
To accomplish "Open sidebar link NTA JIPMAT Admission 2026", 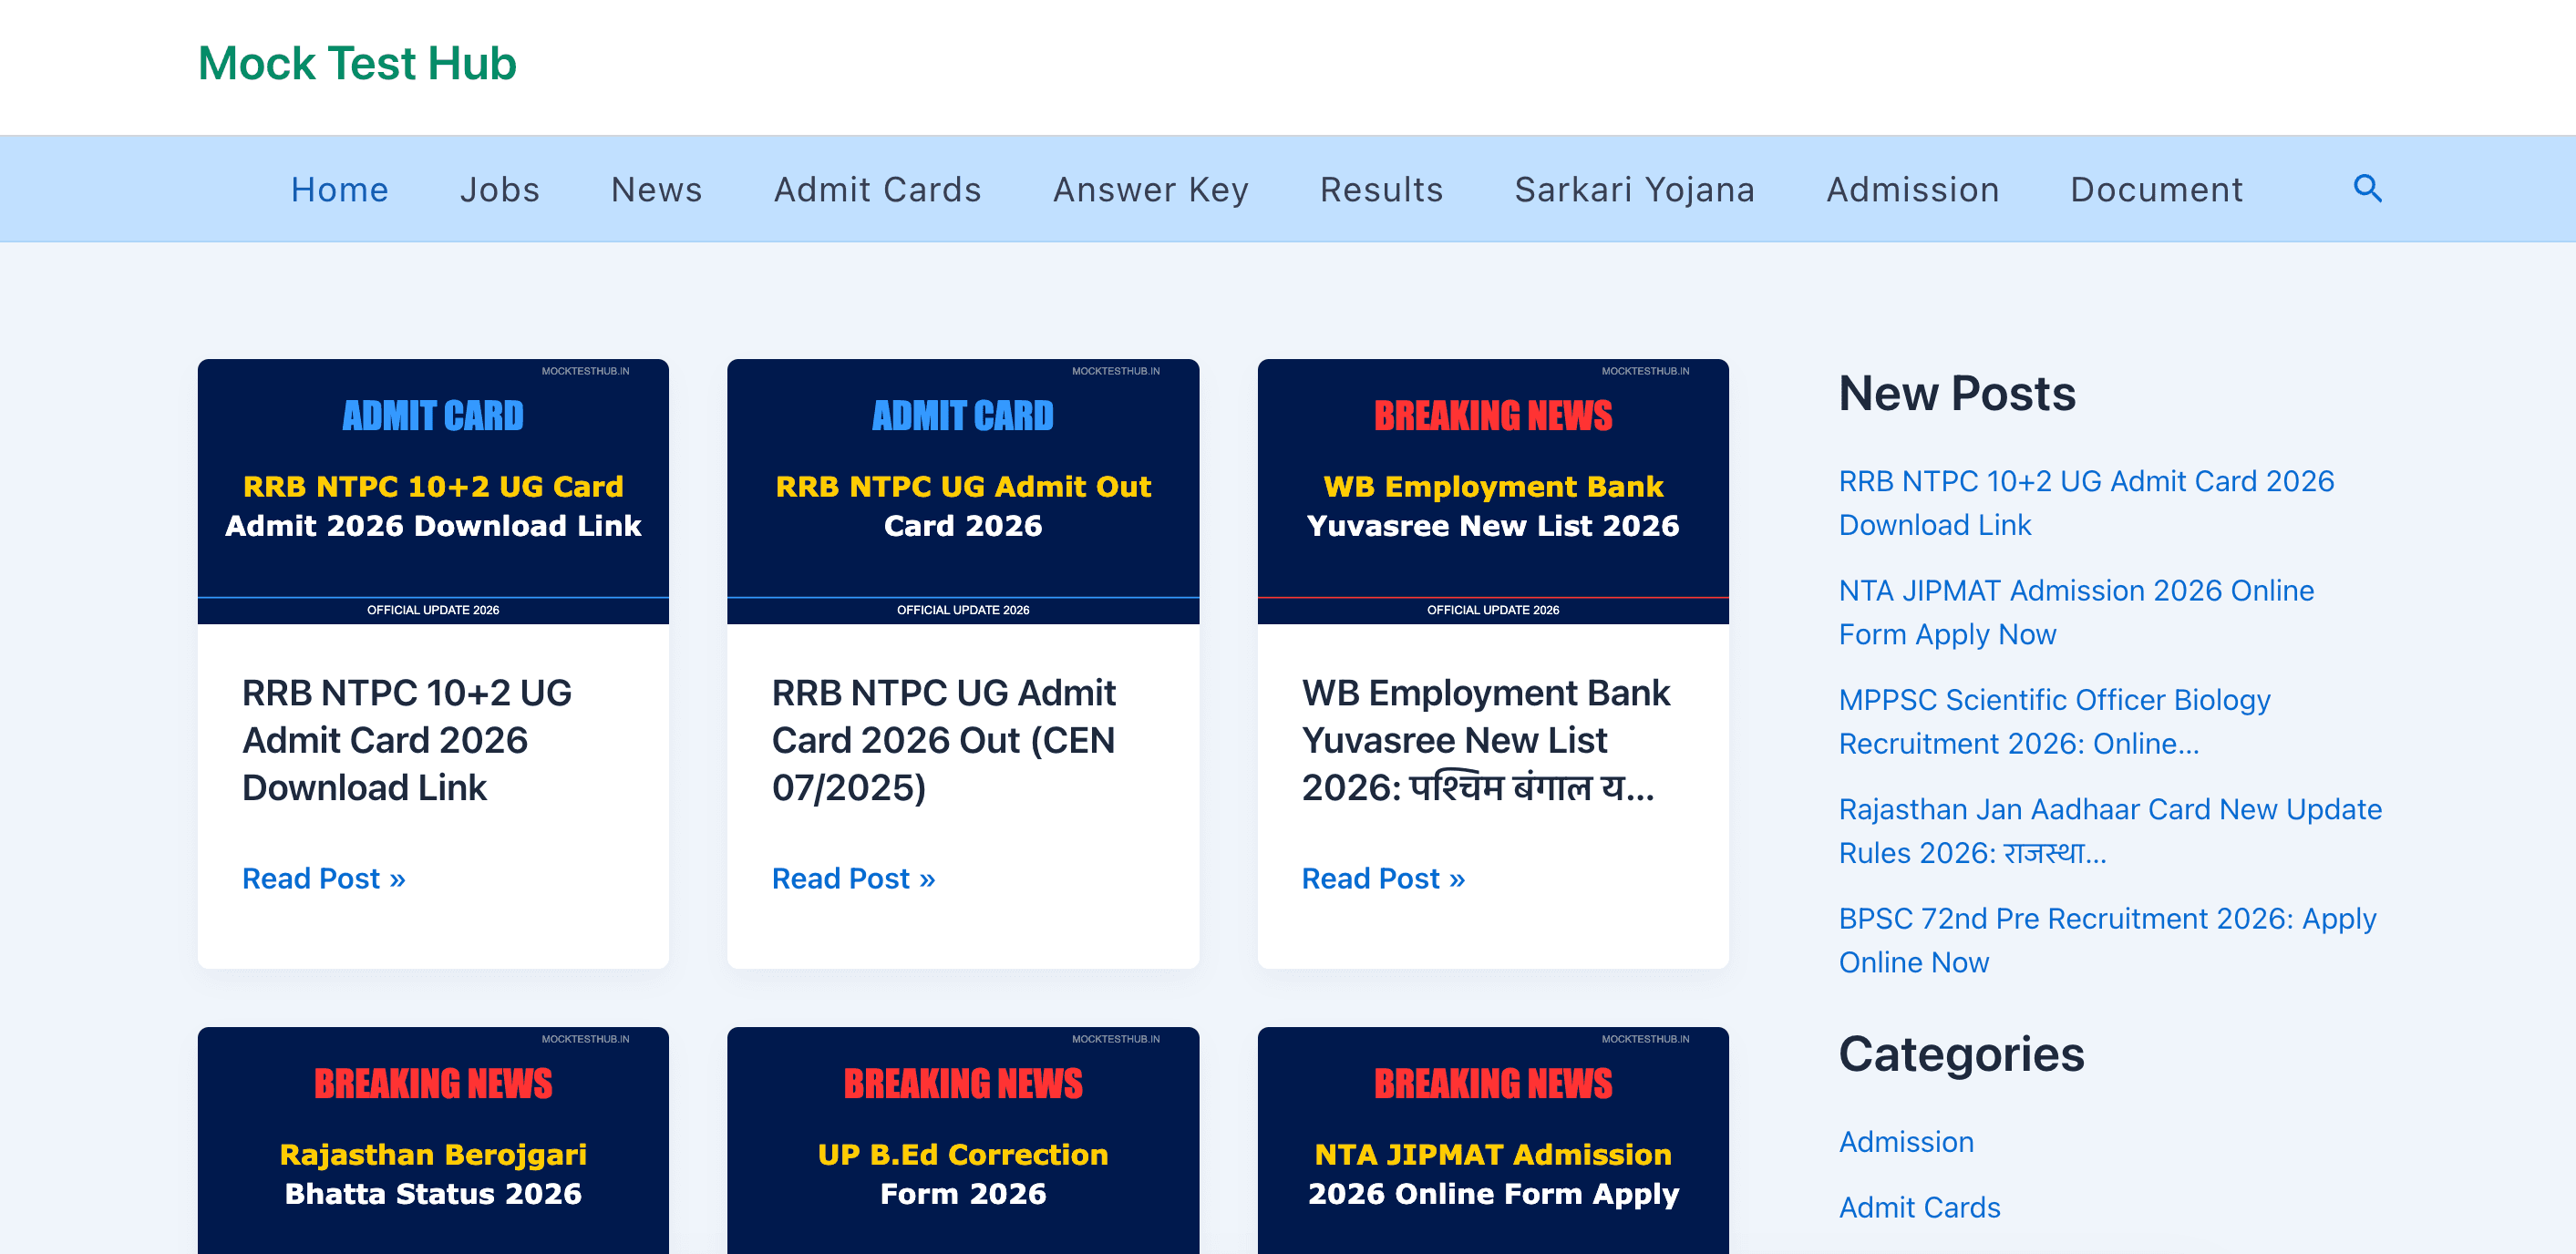I will (2076, 612).
